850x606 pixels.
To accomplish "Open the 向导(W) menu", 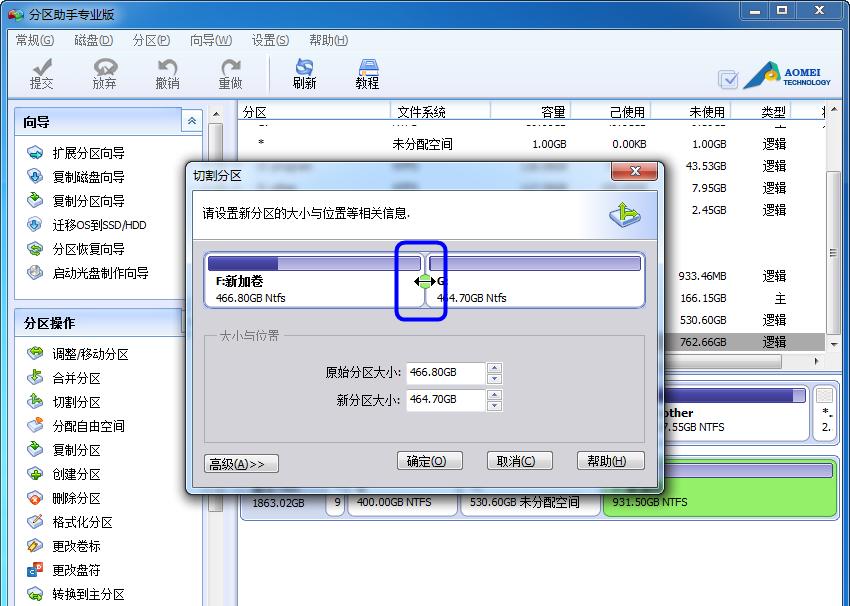I will 211,40.
